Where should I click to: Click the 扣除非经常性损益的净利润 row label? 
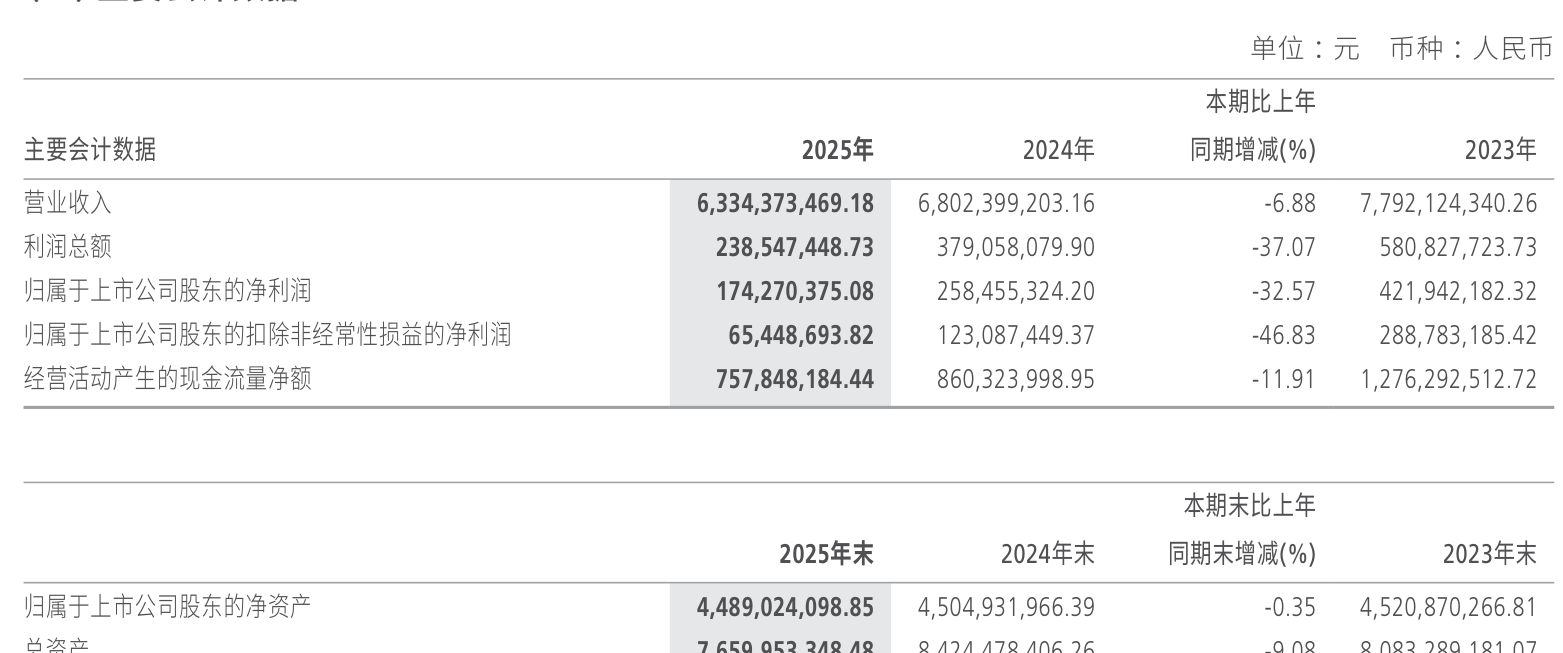point(267,335)
